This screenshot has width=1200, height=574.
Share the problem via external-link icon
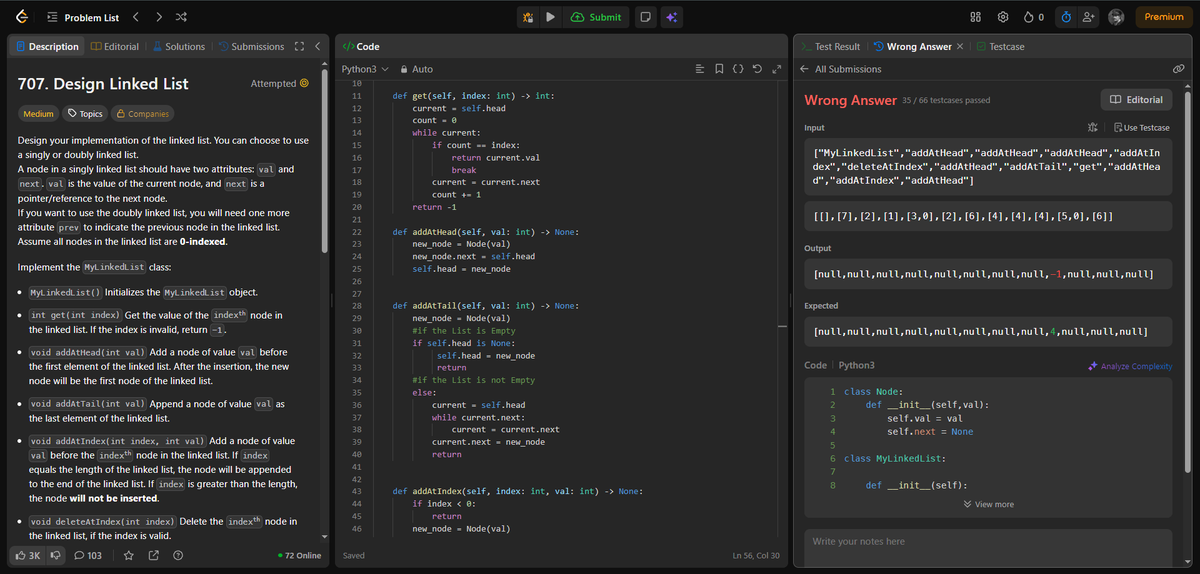click(x=153, y=555)
